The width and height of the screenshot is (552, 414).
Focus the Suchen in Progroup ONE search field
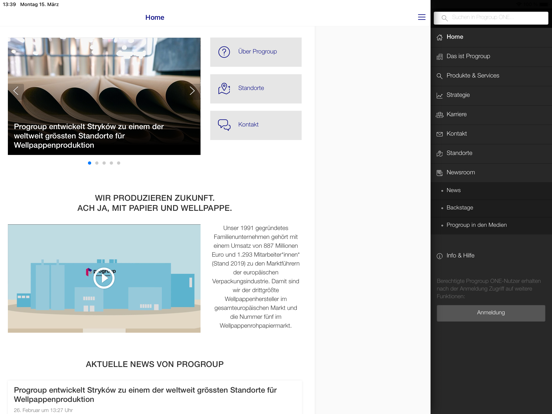pos(491,18)
